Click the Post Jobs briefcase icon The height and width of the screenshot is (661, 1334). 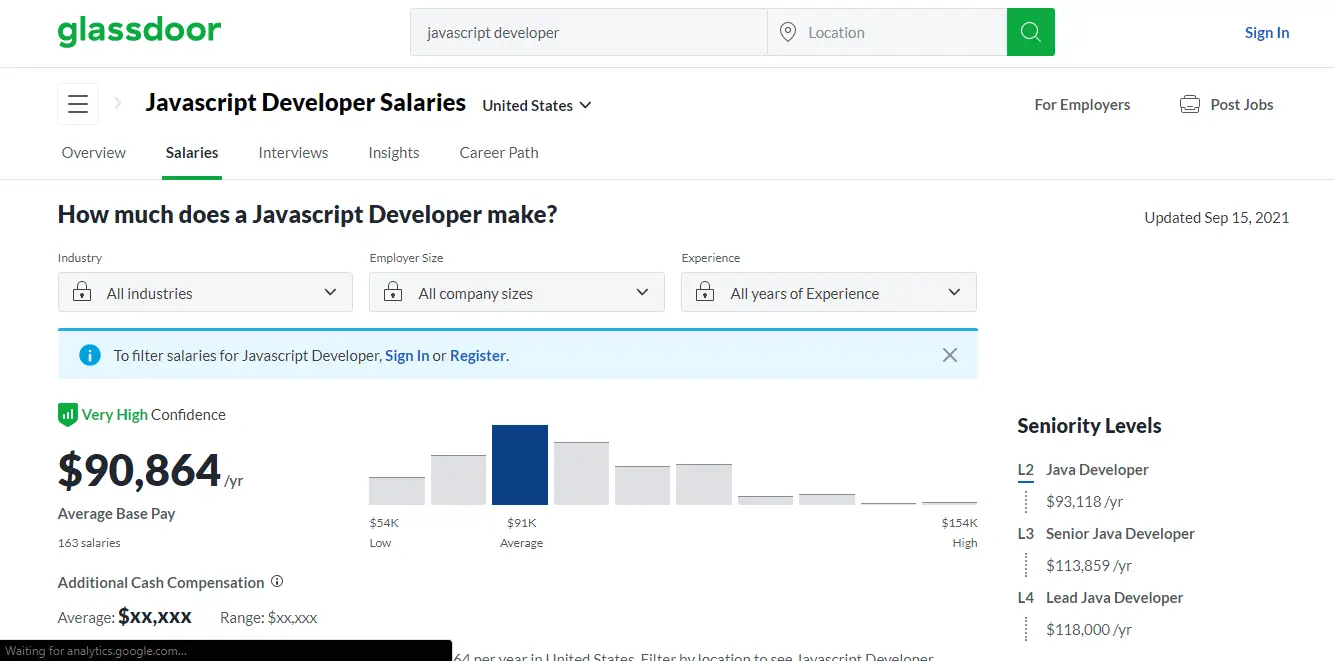[x=1189, y=104]
